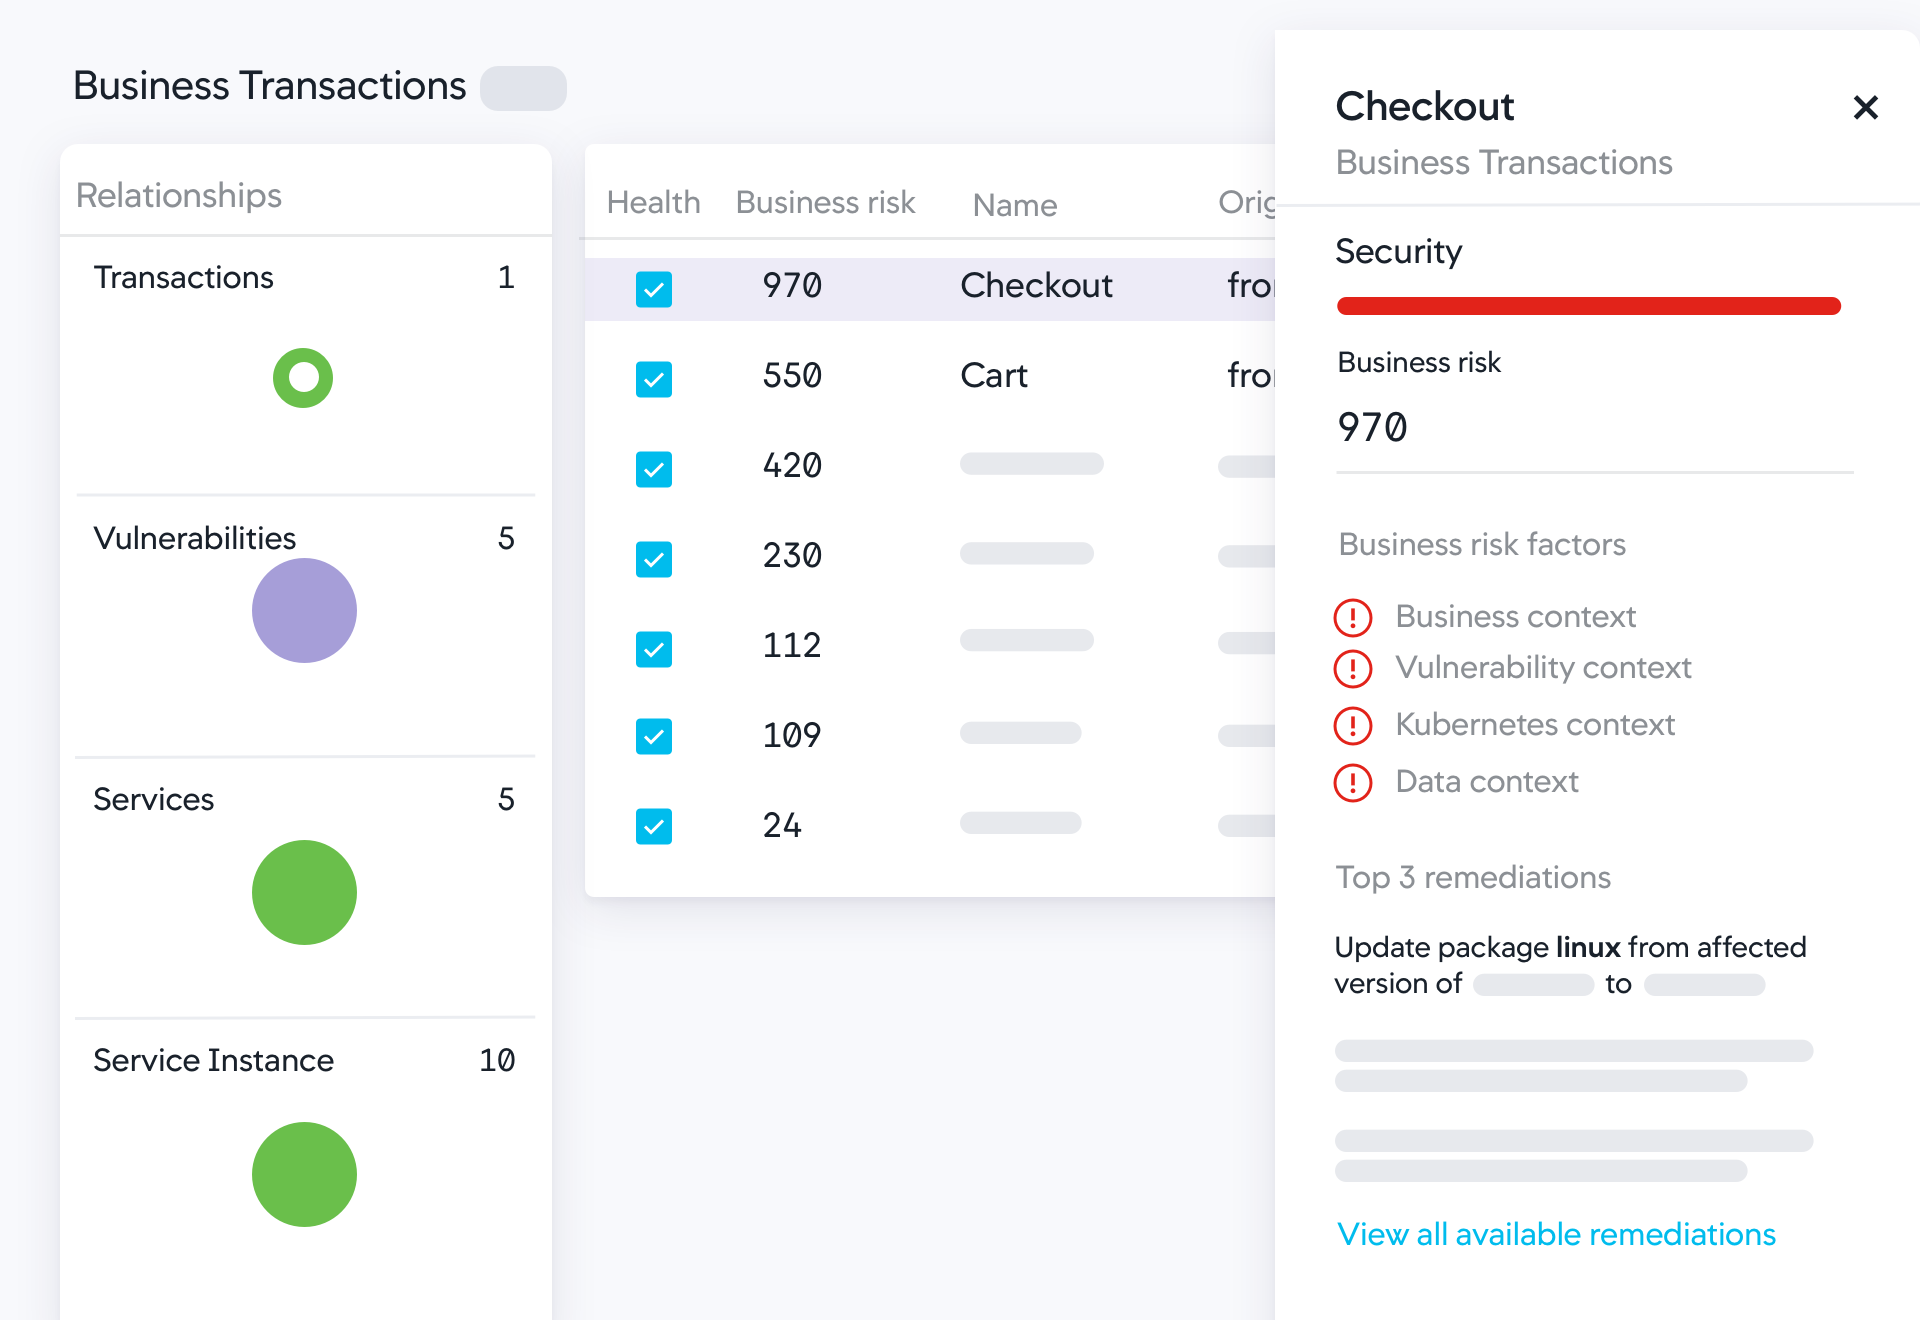The width and height of the screenshot is (1920, 1320).
Task: Sort by the Business risk column header
Action: click(x=825, y=202)
